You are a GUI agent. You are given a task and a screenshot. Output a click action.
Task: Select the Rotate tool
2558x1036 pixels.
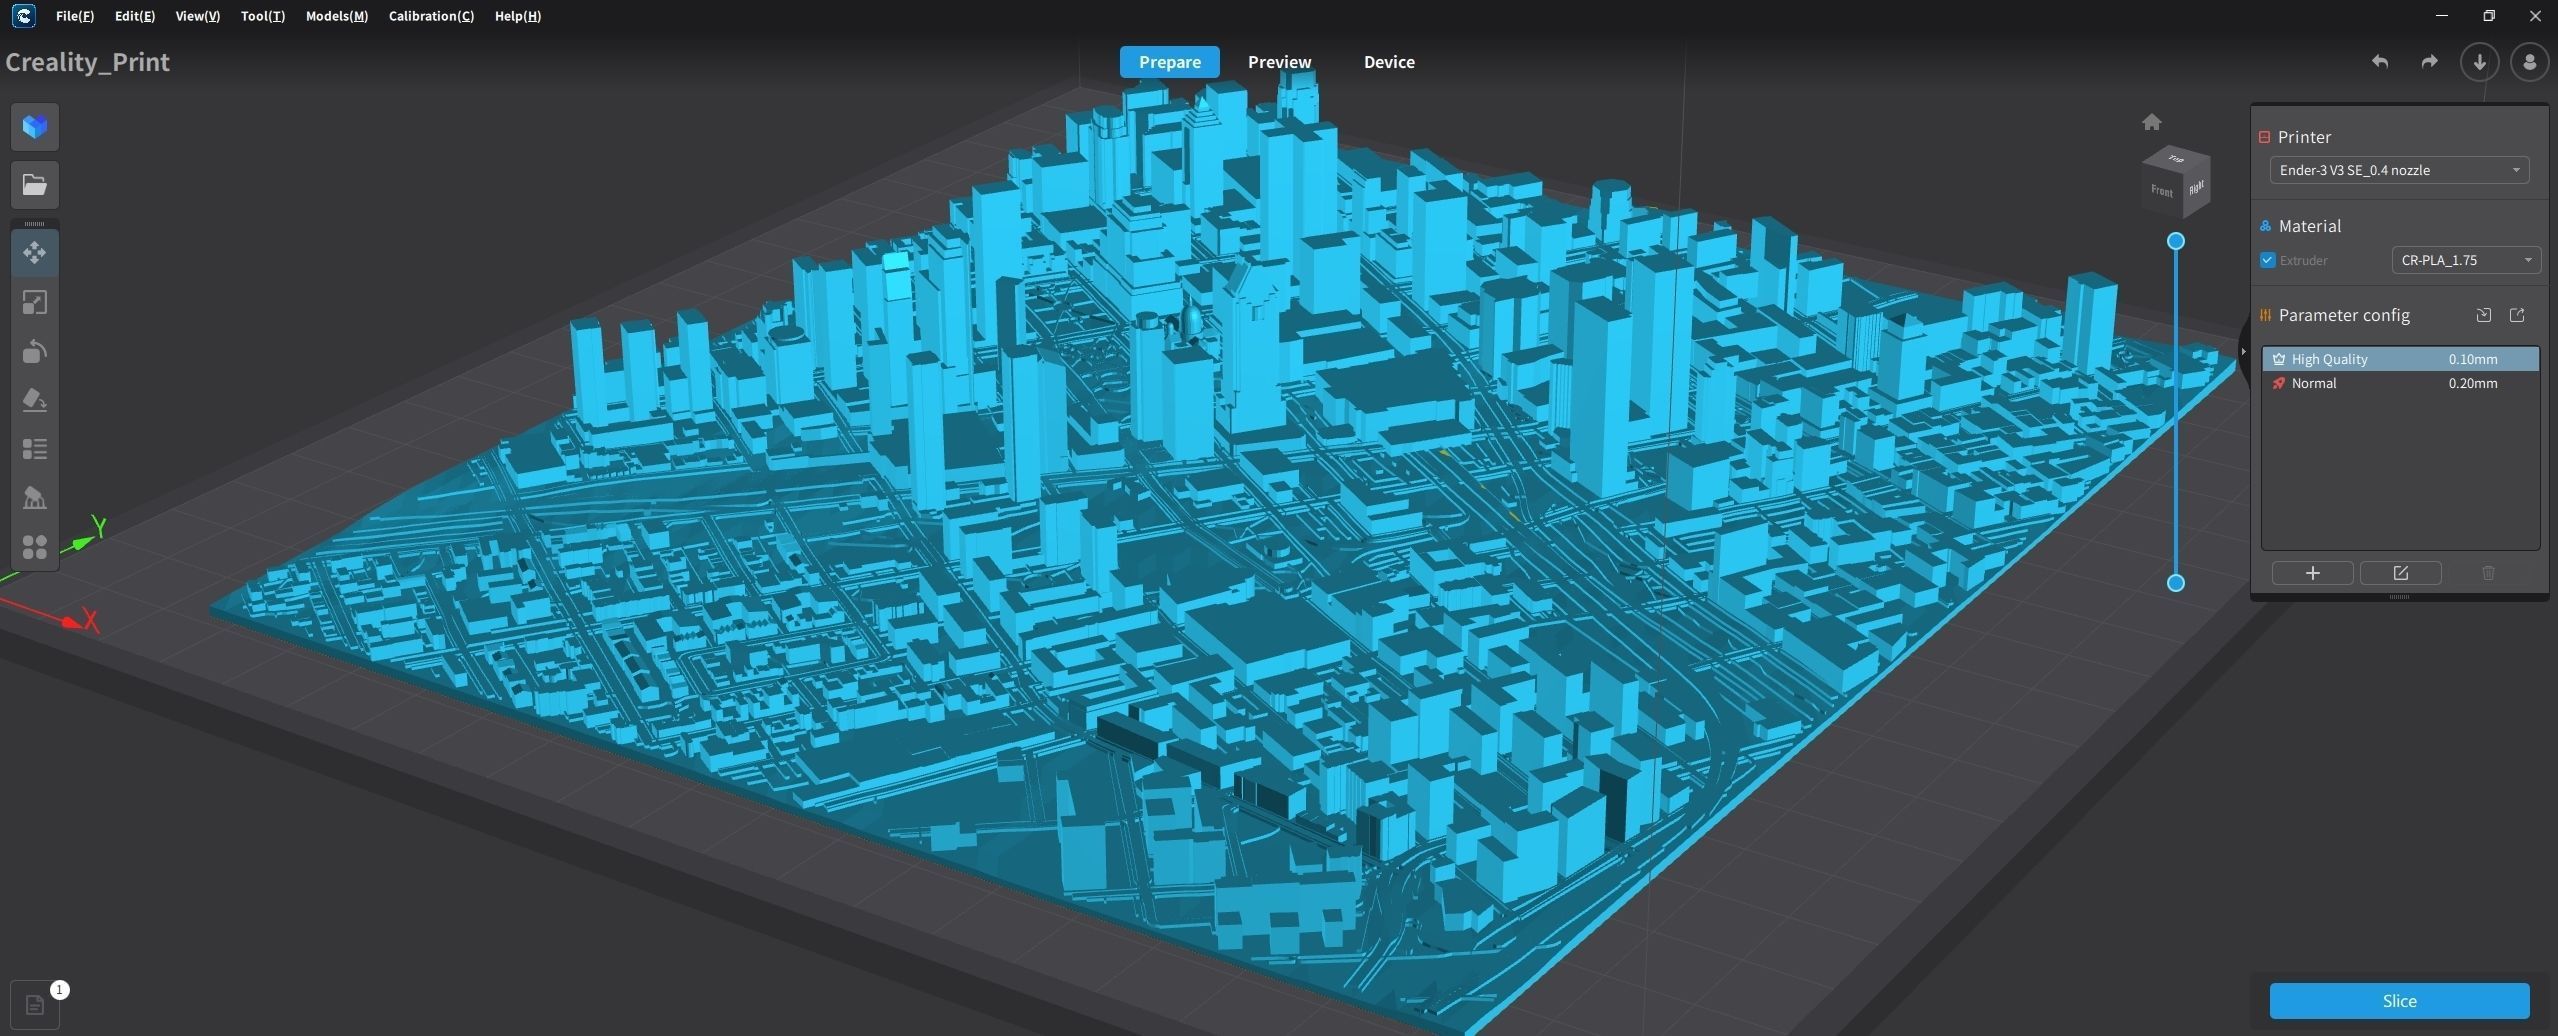pos(35,351)
